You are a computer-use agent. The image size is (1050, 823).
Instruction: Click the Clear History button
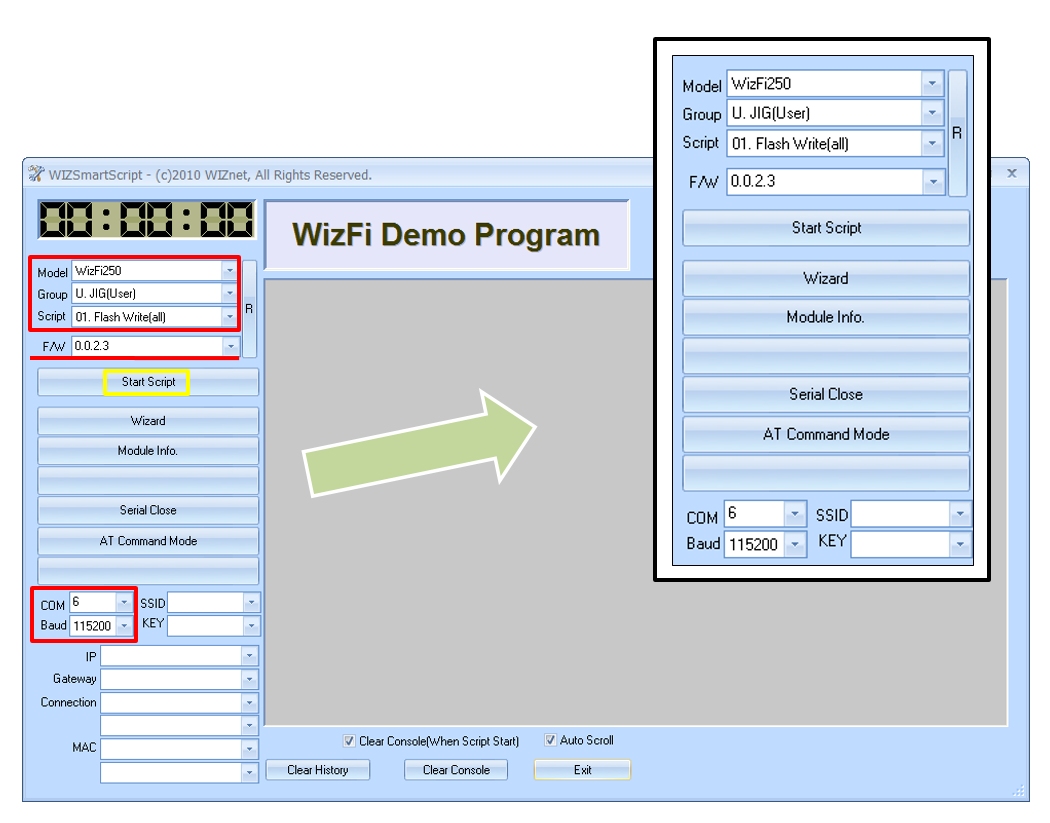pos(317,770)
